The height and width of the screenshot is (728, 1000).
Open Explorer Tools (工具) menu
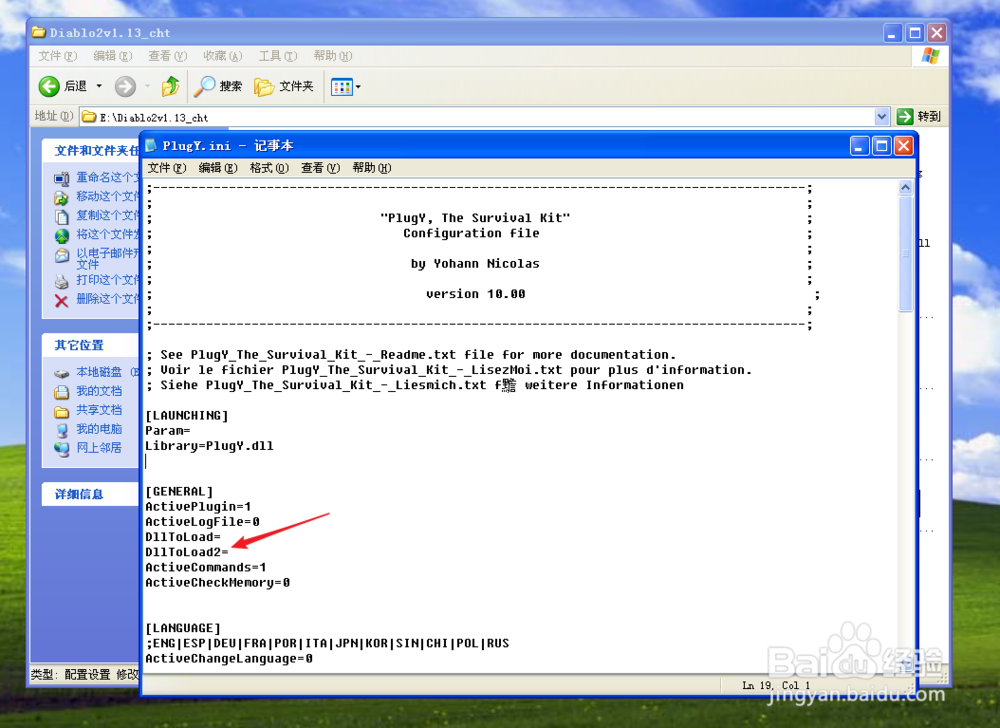278,56
